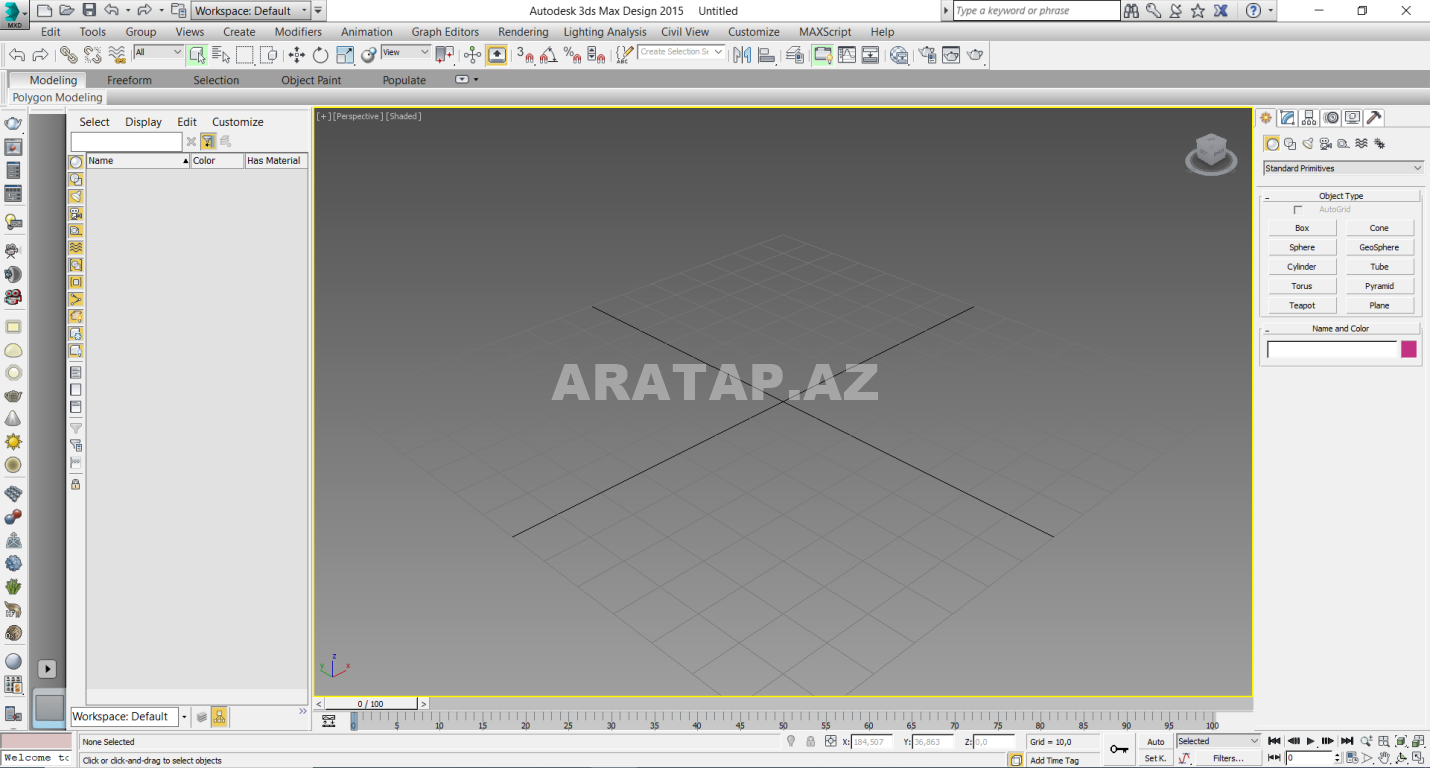Click the Set K. button

(1155, 758)
